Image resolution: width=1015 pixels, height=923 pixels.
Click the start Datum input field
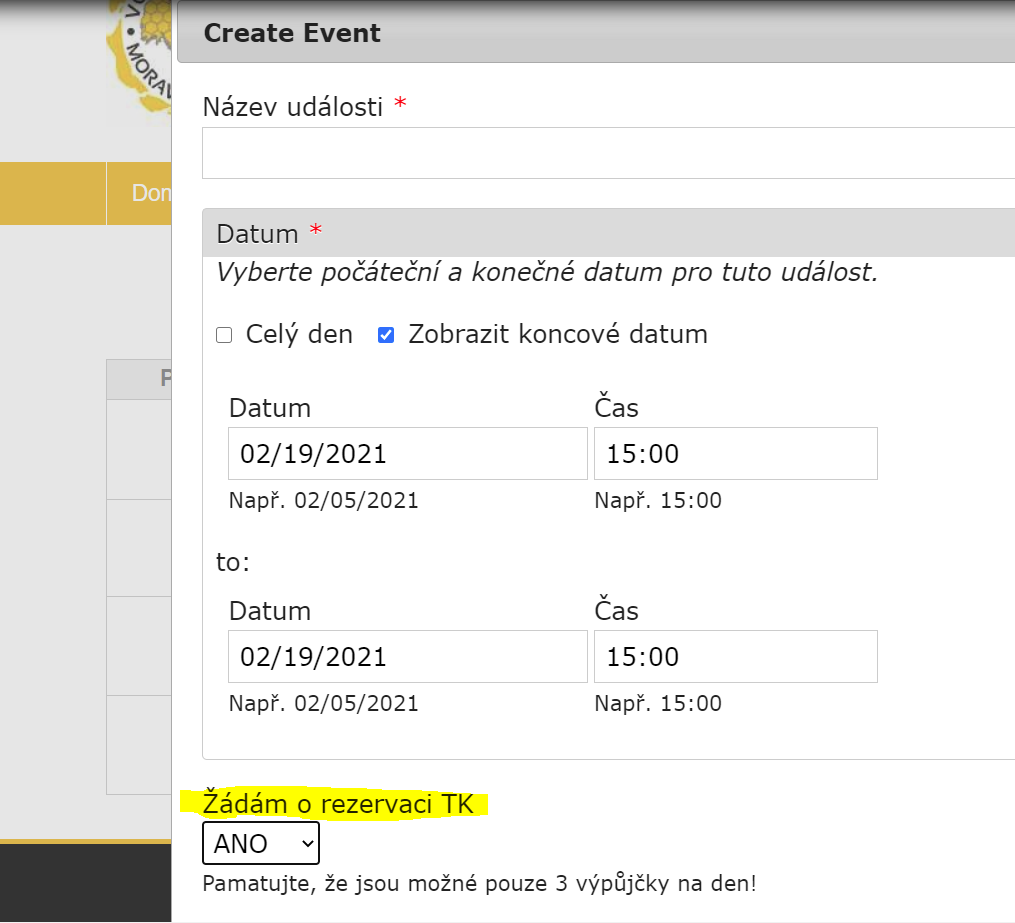407,454
